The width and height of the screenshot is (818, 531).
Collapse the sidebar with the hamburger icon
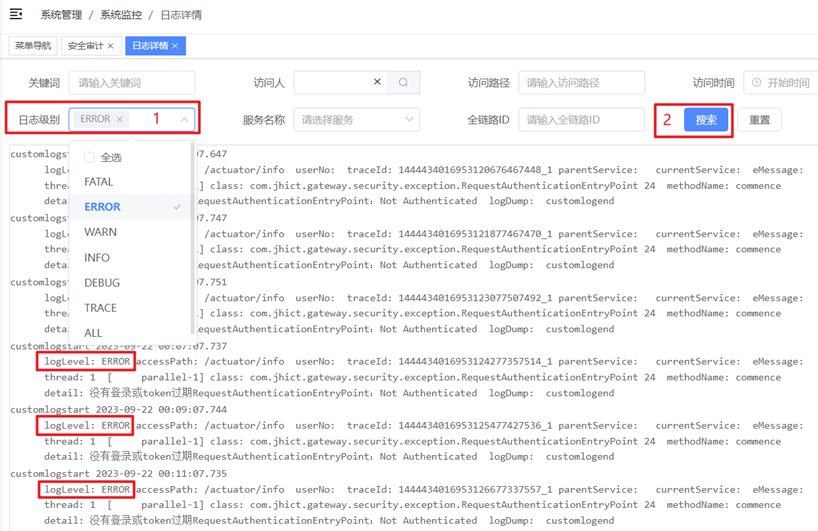point(16,14)
